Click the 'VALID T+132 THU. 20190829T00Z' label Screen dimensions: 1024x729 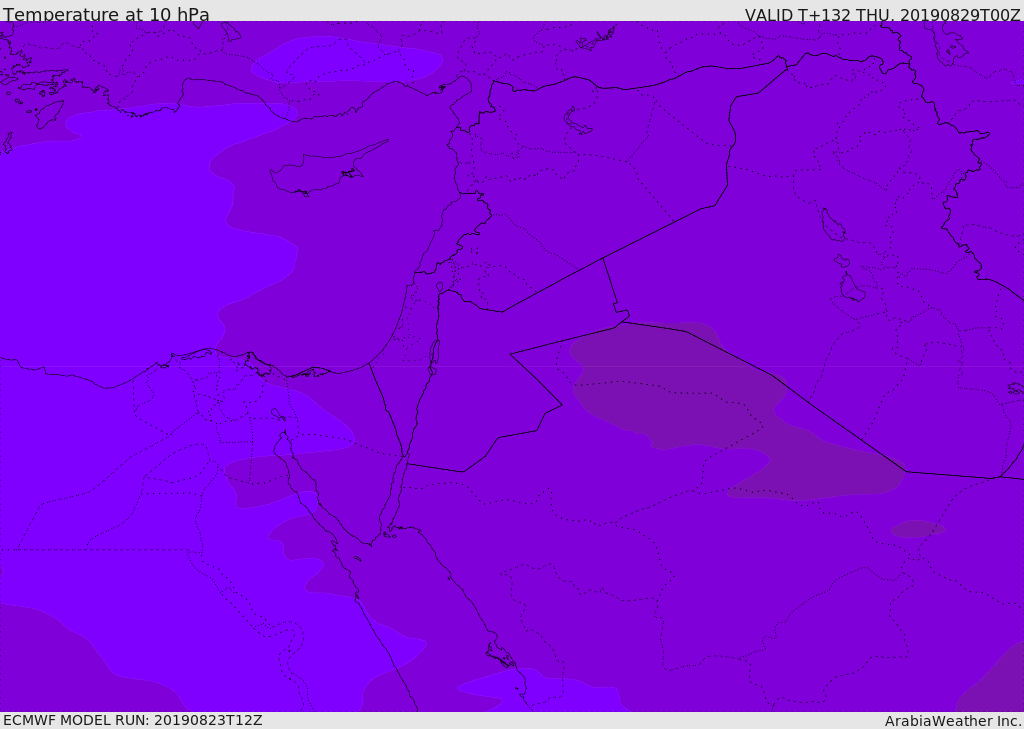click(882, 14)
